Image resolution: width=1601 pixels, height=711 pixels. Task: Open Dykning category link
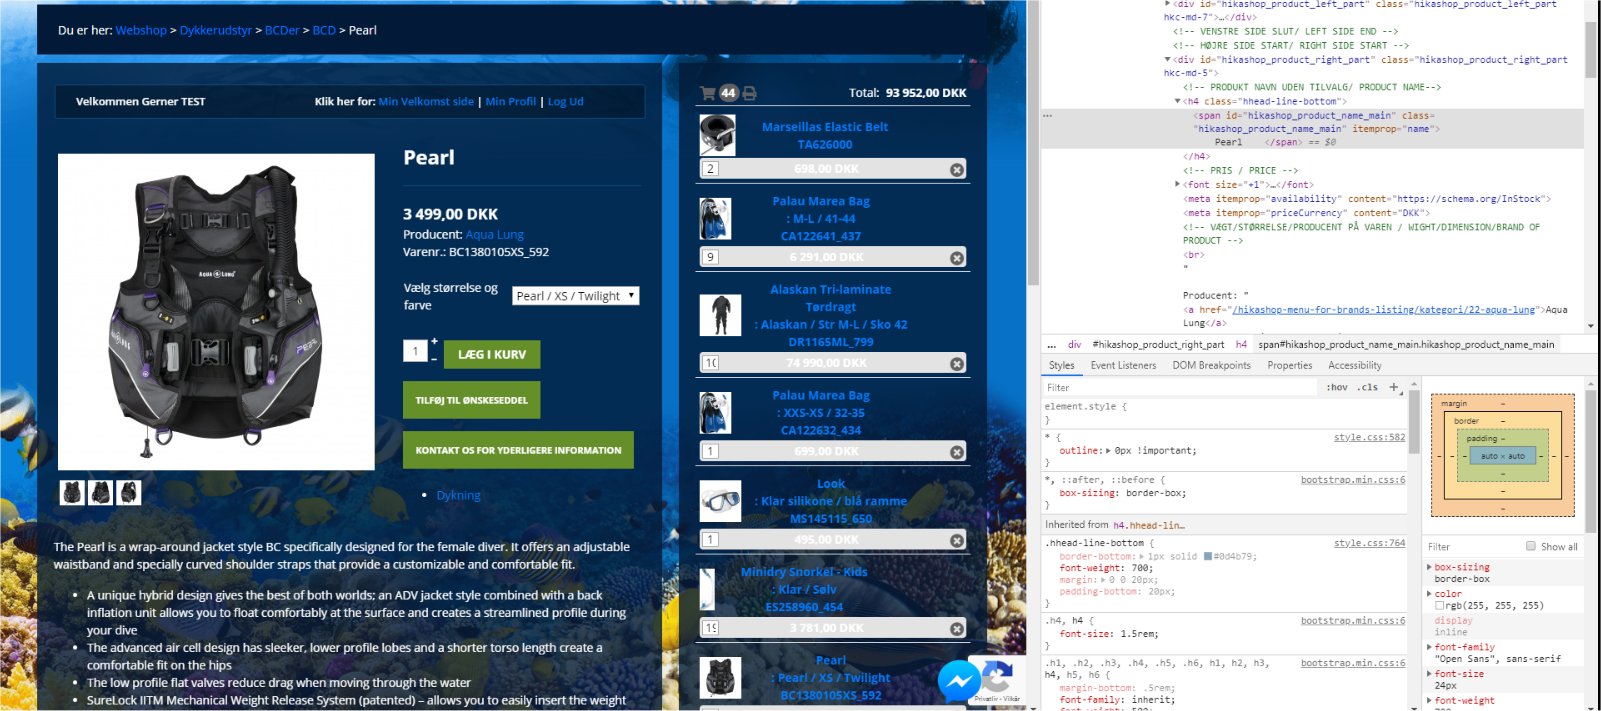pyautogui.click(x=459, y=496)
